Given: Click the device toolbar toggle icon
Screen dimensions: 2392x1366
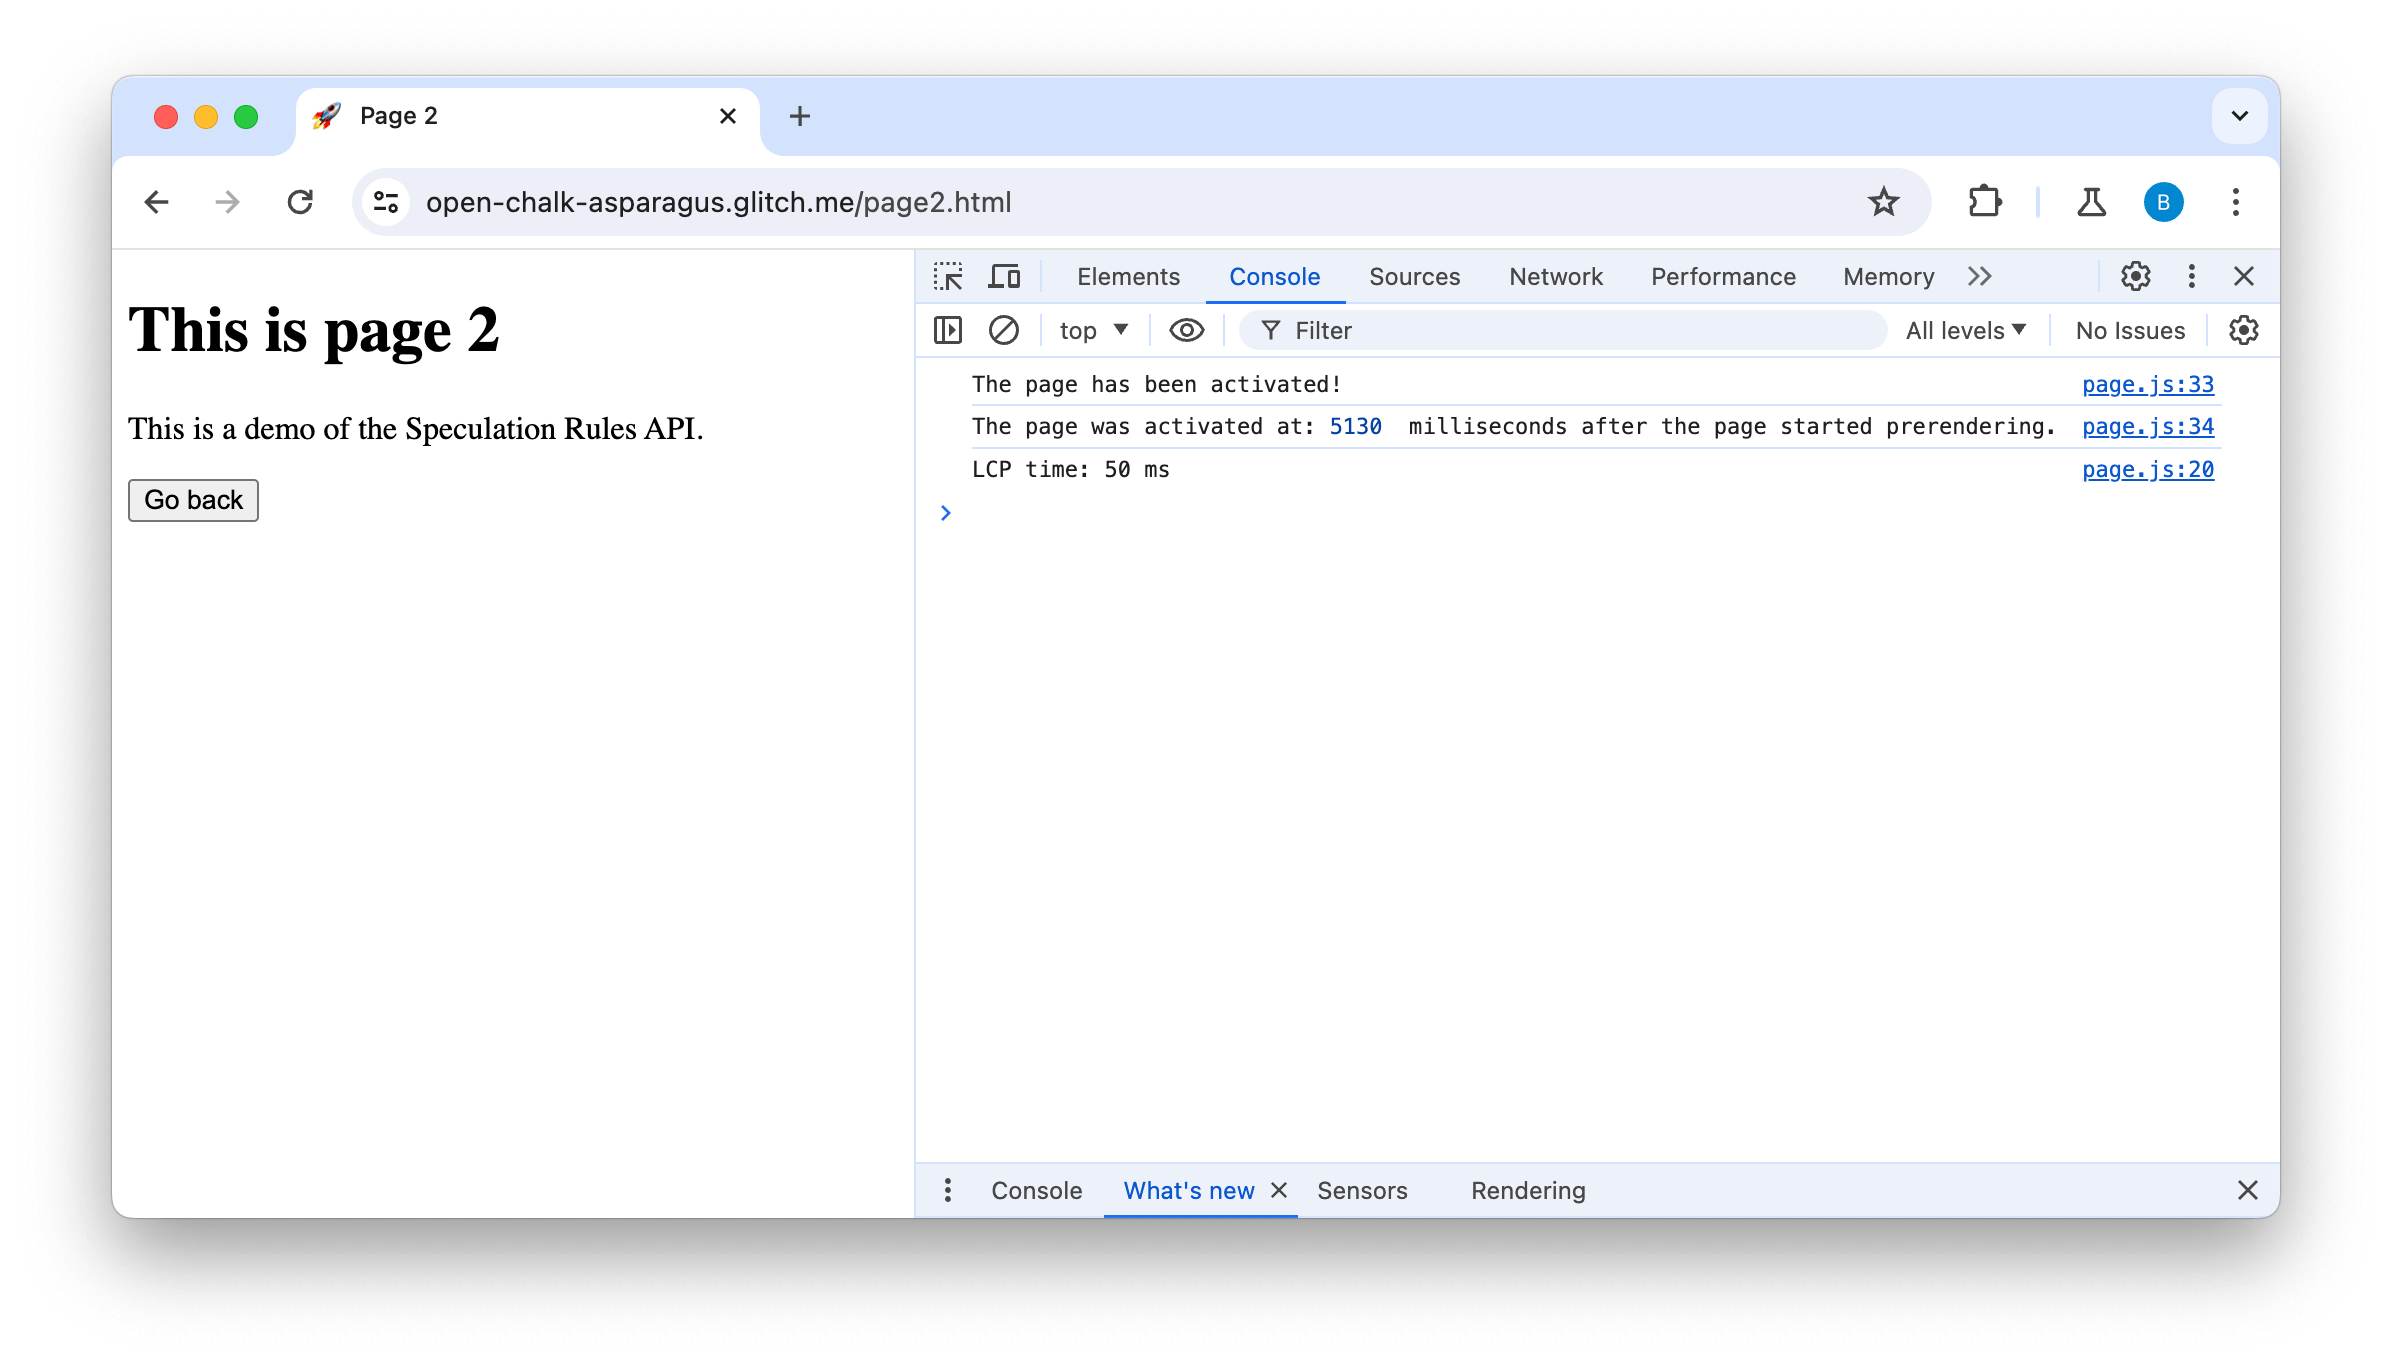Looking at the screenshot, I should click(x=1002, y=275).
